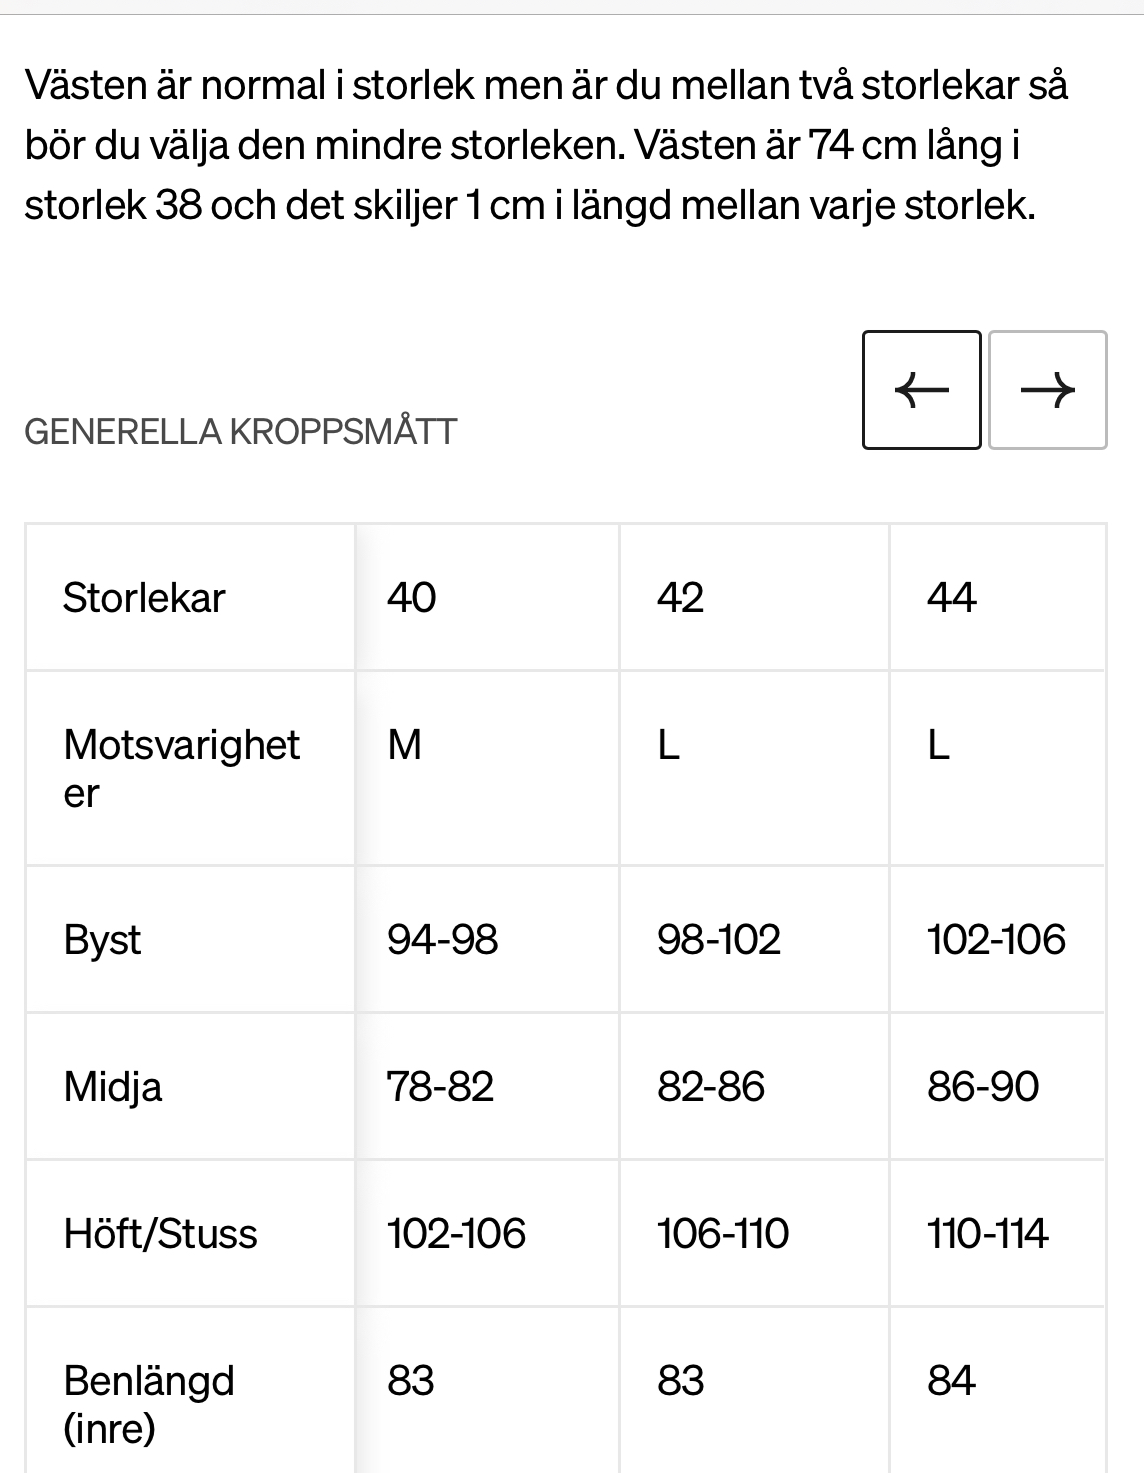Click the 94-98 bust measurement
Screen dimensions: 1144x1473
(x=442, y=940)
